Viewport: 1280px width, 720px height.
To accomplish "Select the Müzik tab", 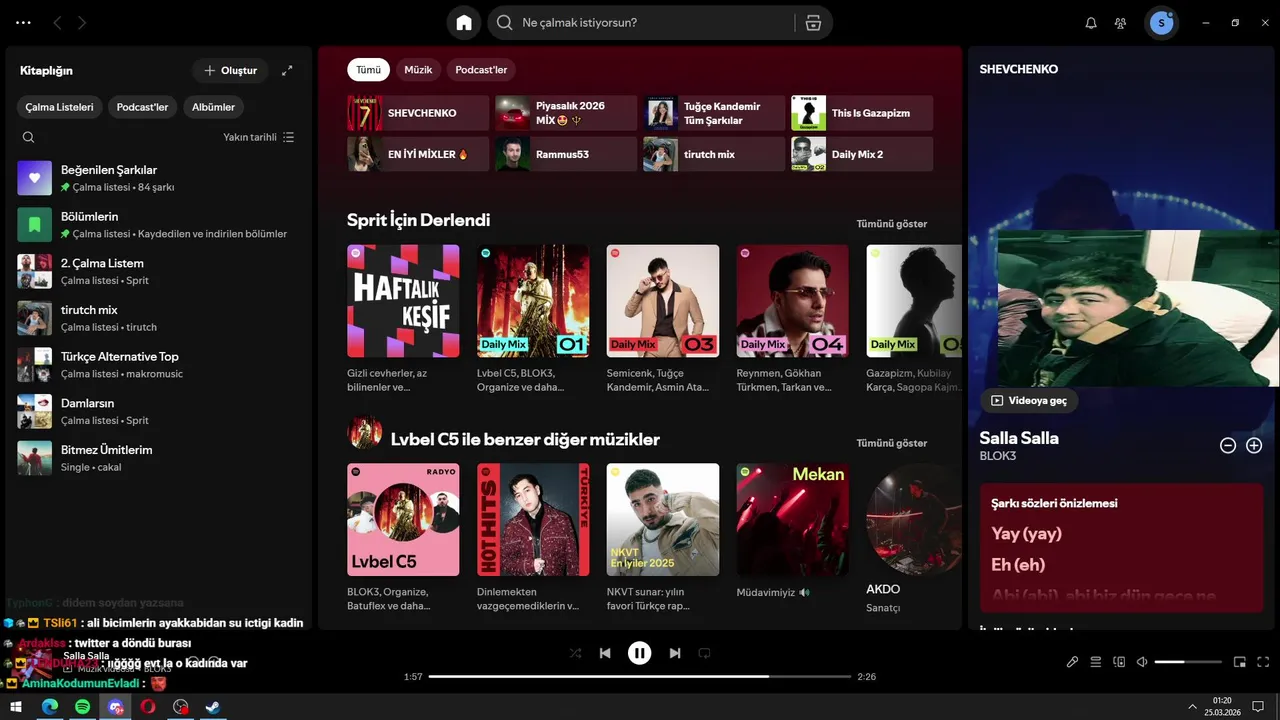I will point(418,70).
